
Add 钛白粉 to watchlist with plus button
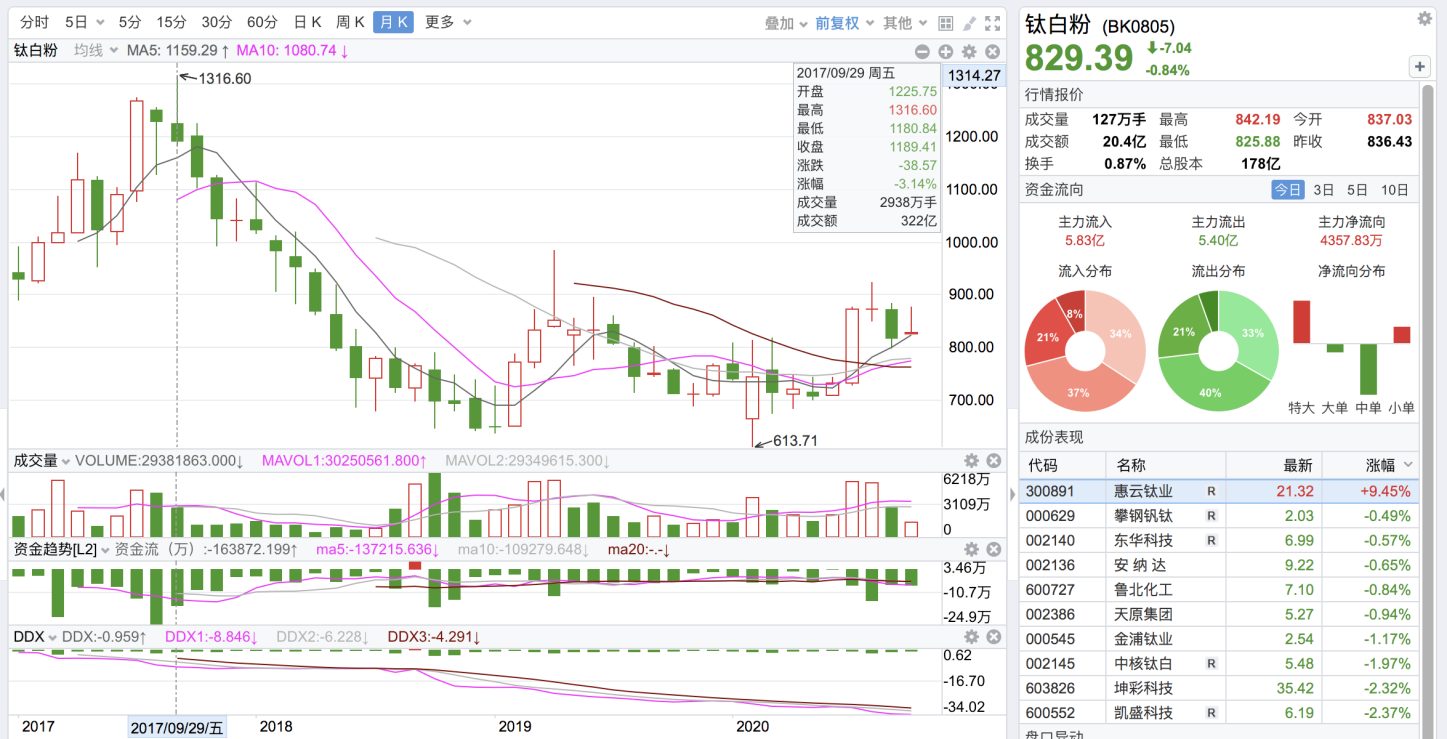[1419, 67]
